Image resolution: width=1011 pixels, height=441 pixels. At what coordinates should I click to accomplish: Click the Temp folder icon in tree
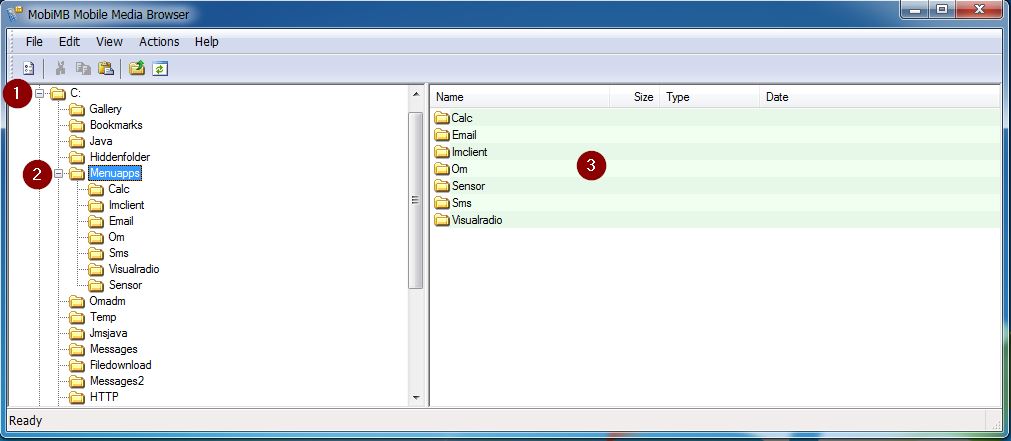77,317
